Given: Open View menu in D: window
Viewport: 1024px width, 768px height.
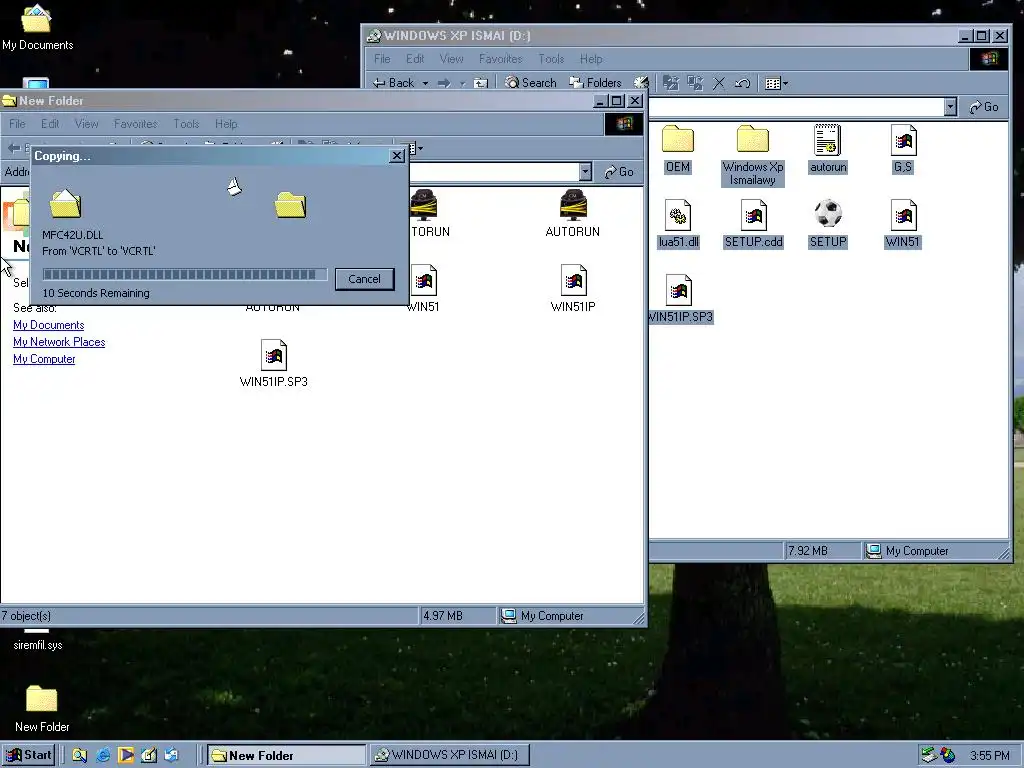Looking at the screenshot, I should 451,59.
